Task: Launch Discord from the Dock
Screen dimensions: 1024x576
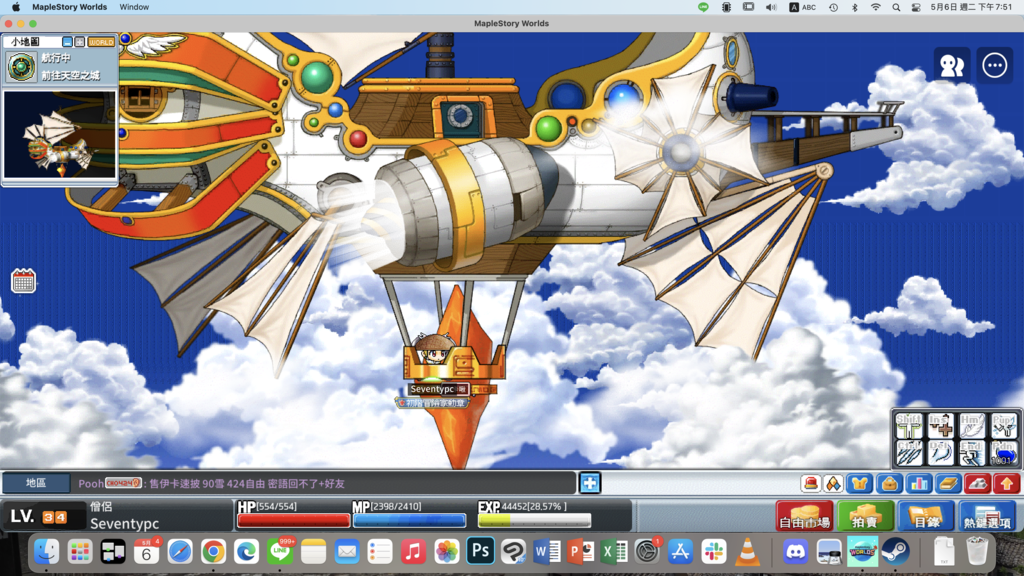Action: [795, 551]
